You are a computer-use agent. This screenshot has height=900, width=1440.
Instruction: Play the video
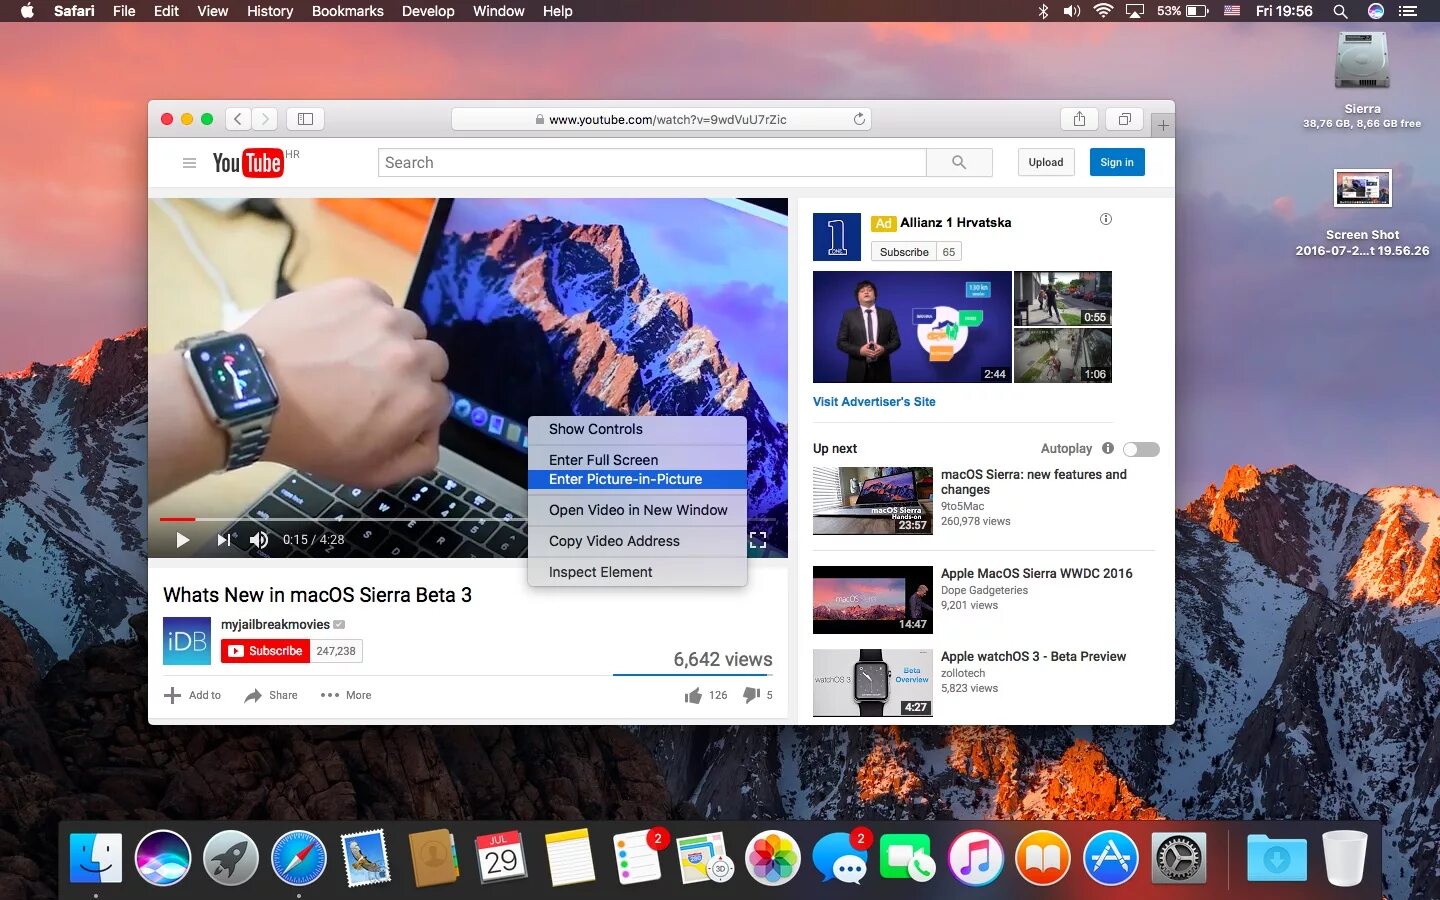click(182, 540)
